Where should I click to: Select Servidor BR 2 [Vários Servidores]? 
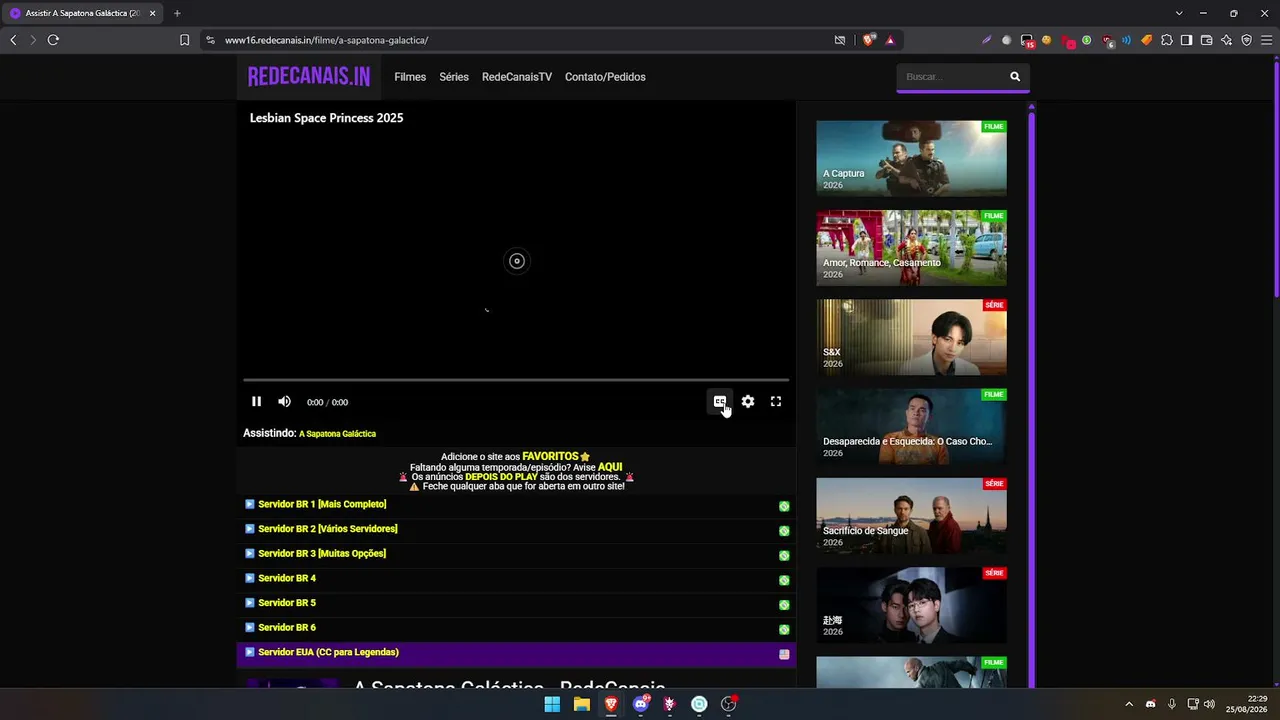click(516, 529)
